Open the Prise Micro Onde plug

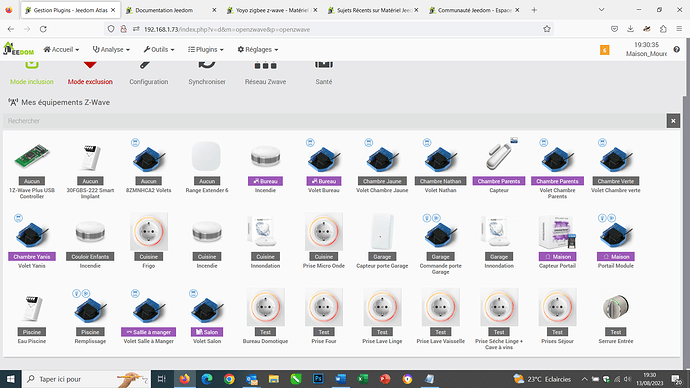click(x=323, y=242)
